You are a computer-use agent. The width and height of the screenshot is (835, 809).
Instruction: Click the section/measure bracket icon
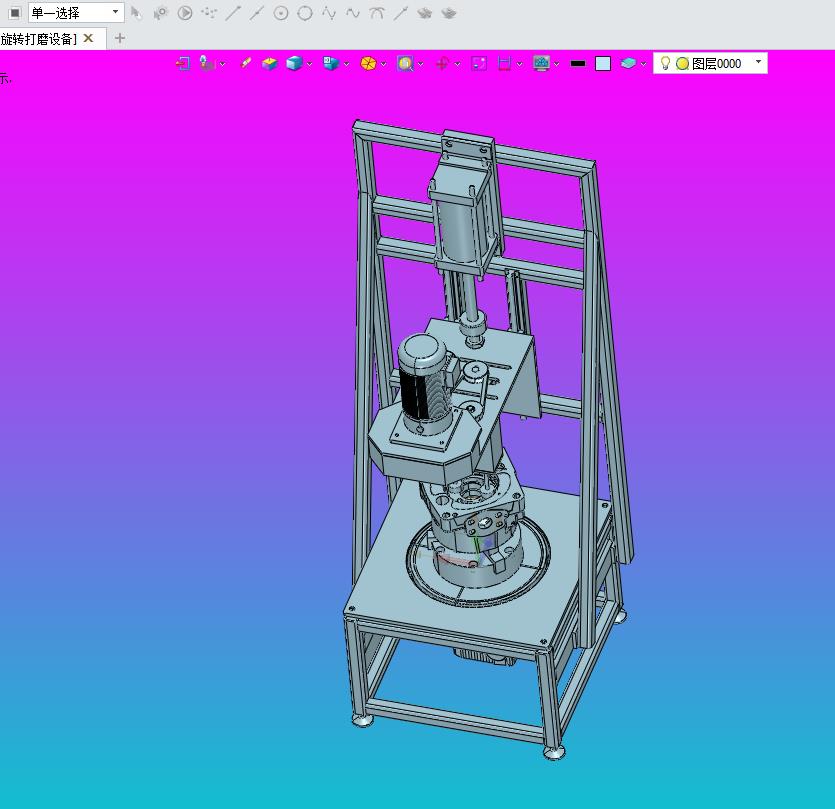tap(504, 64)
